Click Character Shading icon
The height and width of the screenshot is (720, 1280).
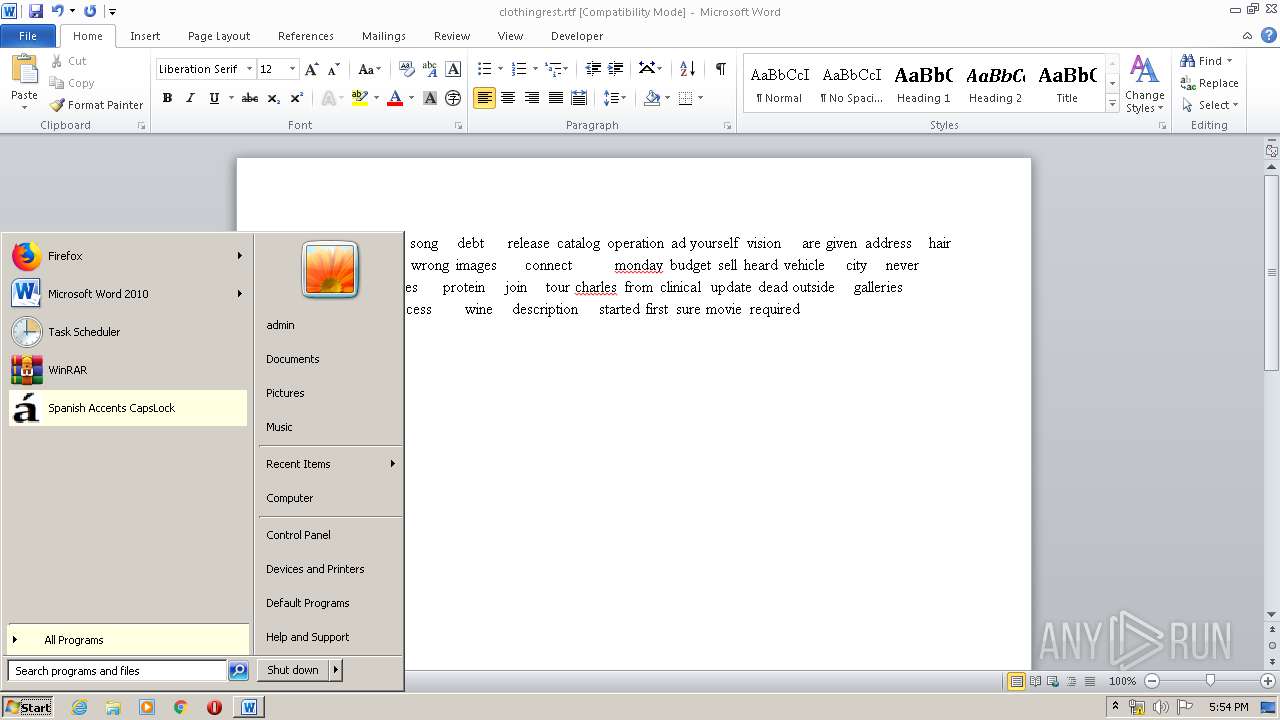[430, 98]
